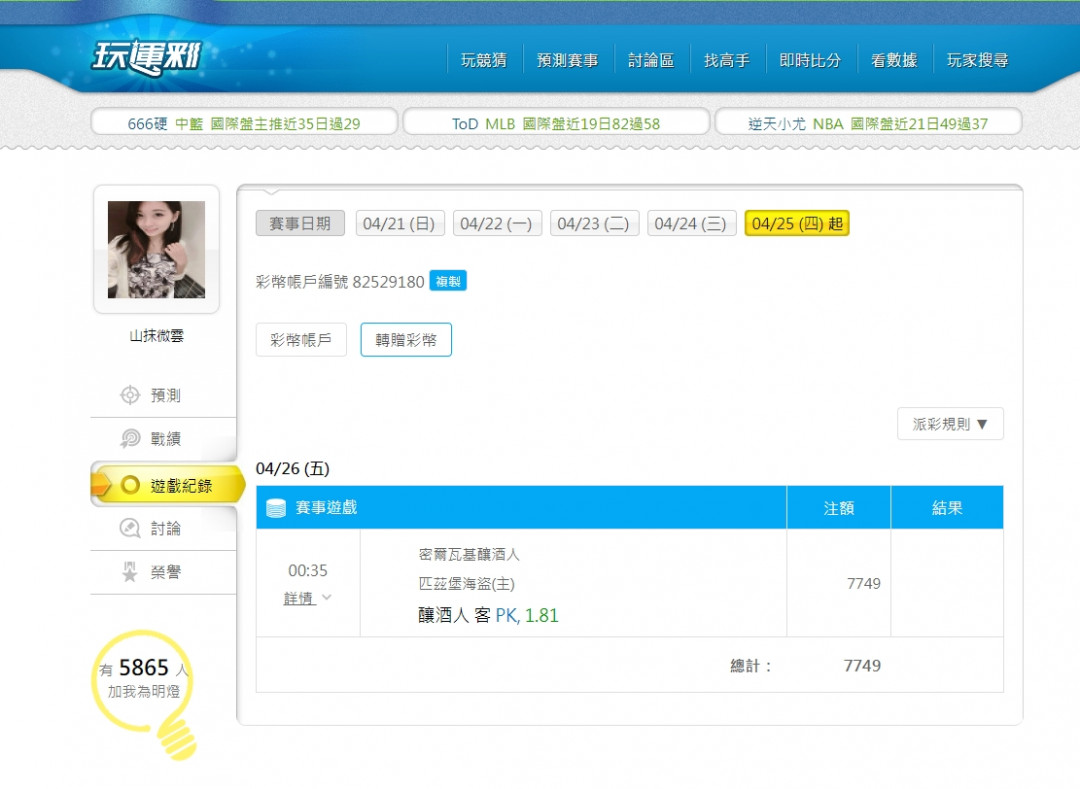Click the 結果 column header
Image resolution: width=1080 pixels, height=789 pixels.
[947, 508]
